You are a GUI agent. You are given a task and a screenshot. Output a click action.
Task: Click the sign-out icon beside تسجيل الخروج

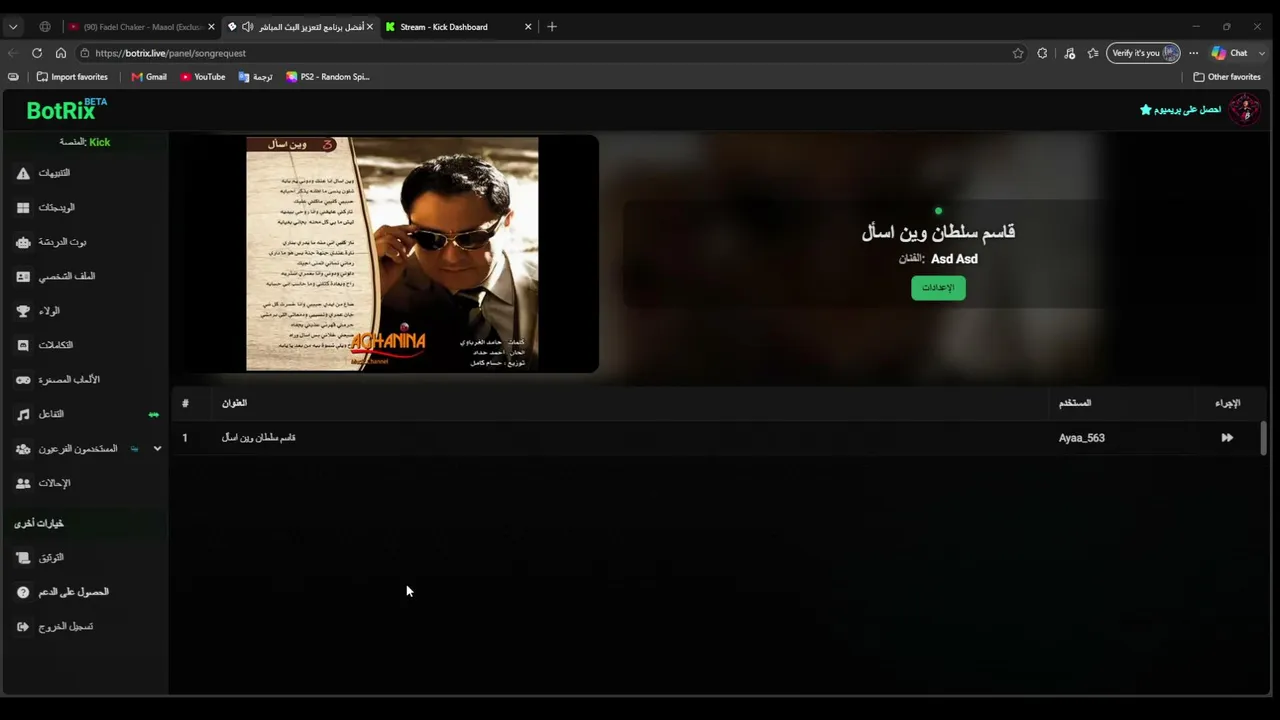point(23,627)
